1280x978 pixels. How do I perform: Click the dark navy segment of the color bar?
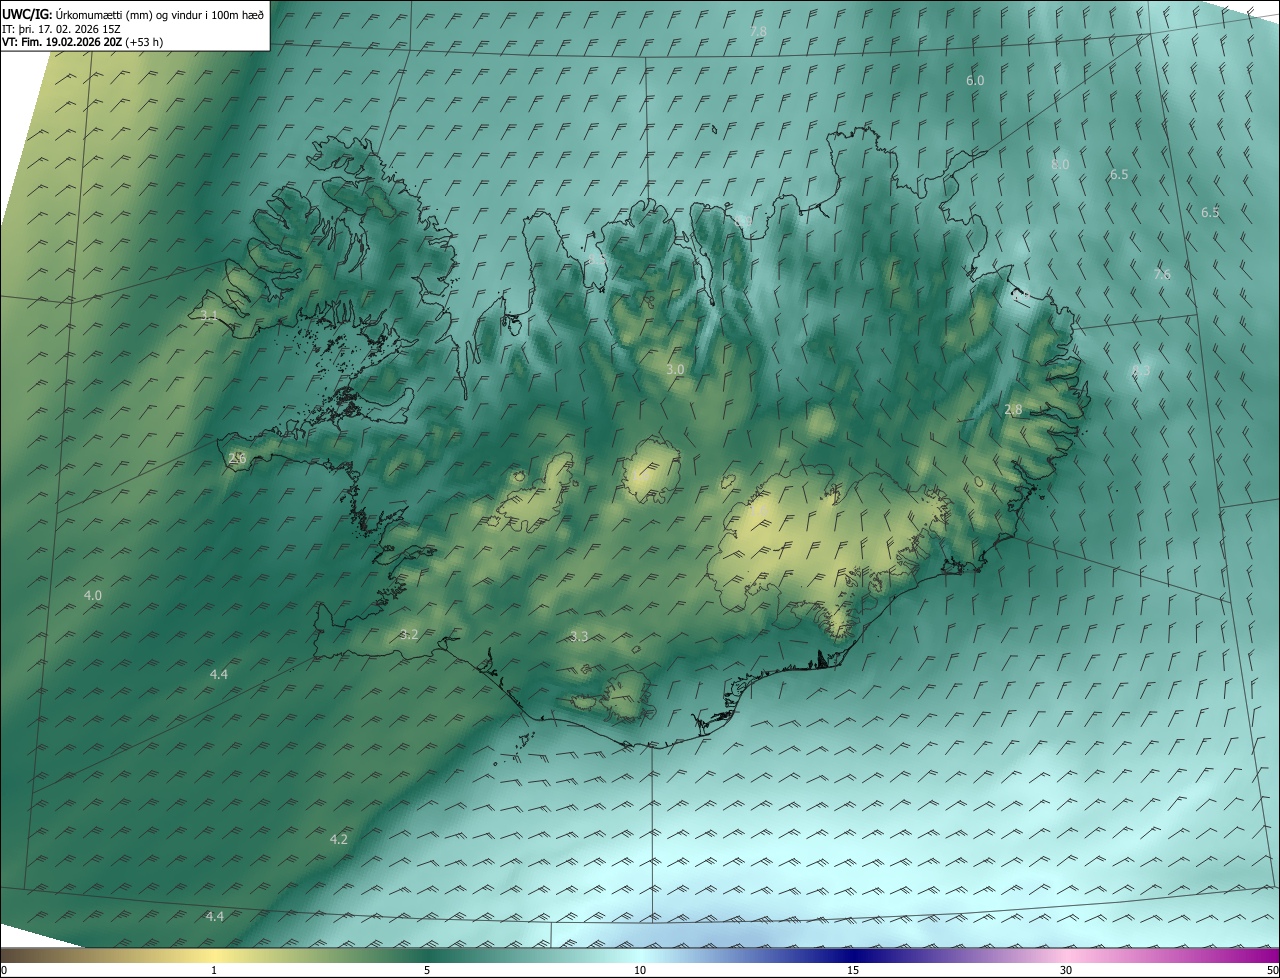tap(853, 955)
